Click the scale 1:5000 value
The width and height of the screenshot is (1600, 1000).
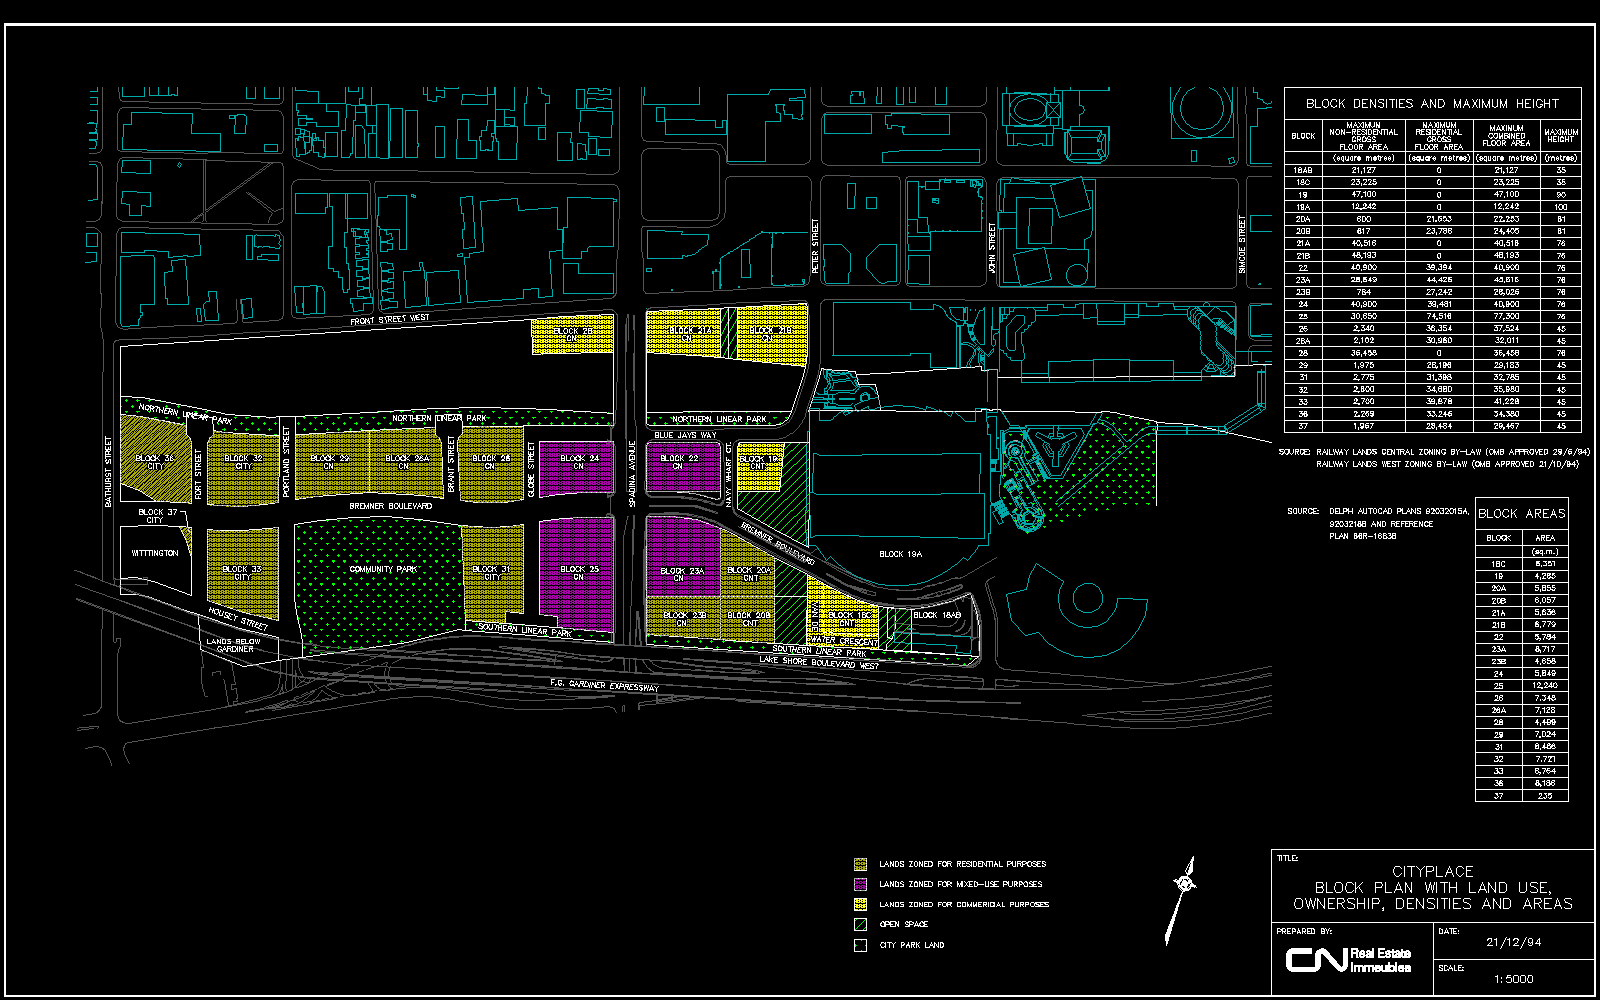coord(1513,979)
